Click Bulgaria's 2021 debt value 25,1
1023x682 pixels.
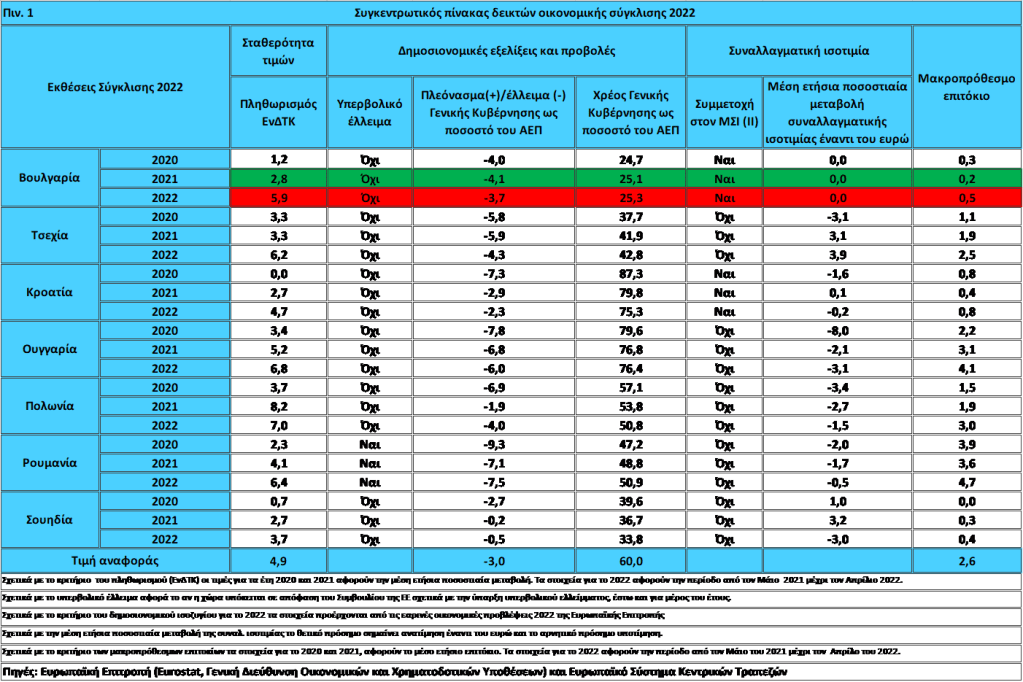pos(630,178)
